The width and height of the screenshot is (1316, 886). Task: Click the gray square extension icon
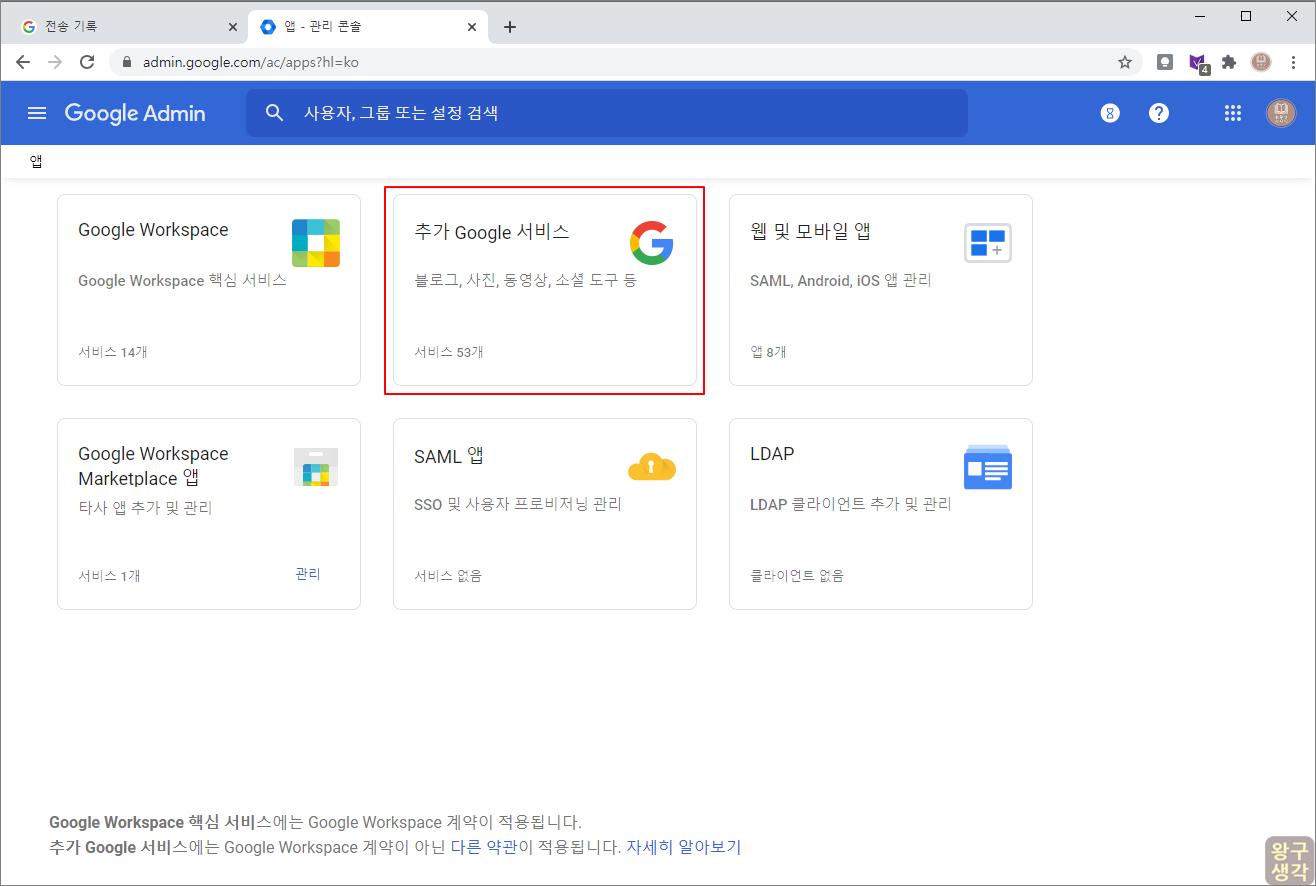pos(1165,62)
